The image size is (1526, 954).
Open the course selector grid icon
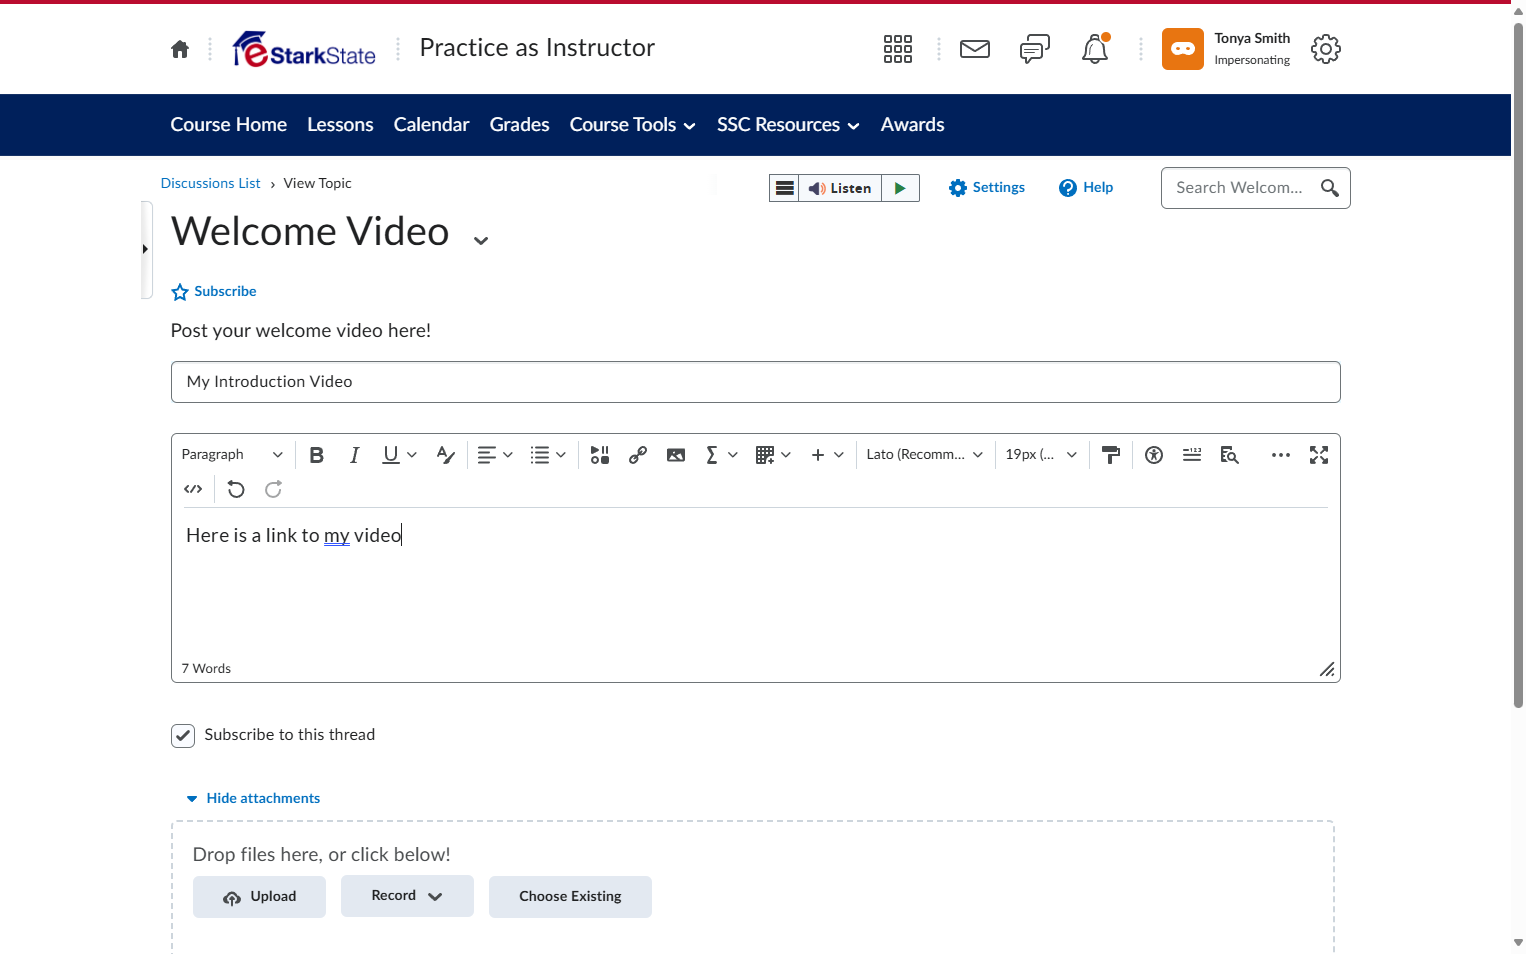[898, 49]
